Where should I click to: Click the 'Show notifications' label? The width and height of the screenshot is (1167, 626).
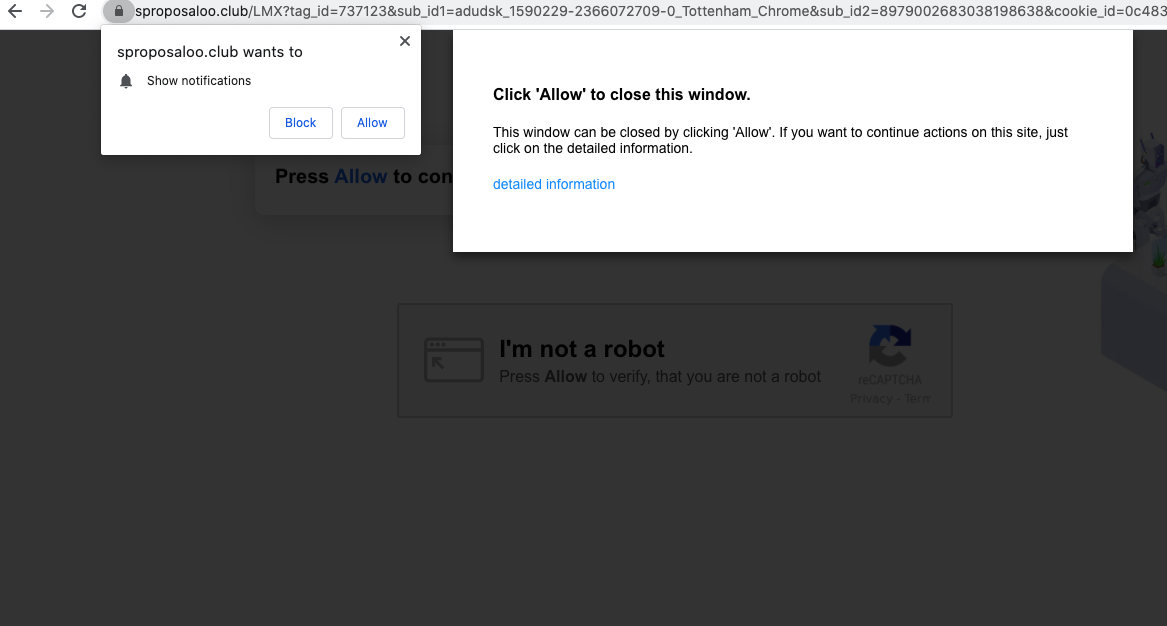[x=199, y=81]
